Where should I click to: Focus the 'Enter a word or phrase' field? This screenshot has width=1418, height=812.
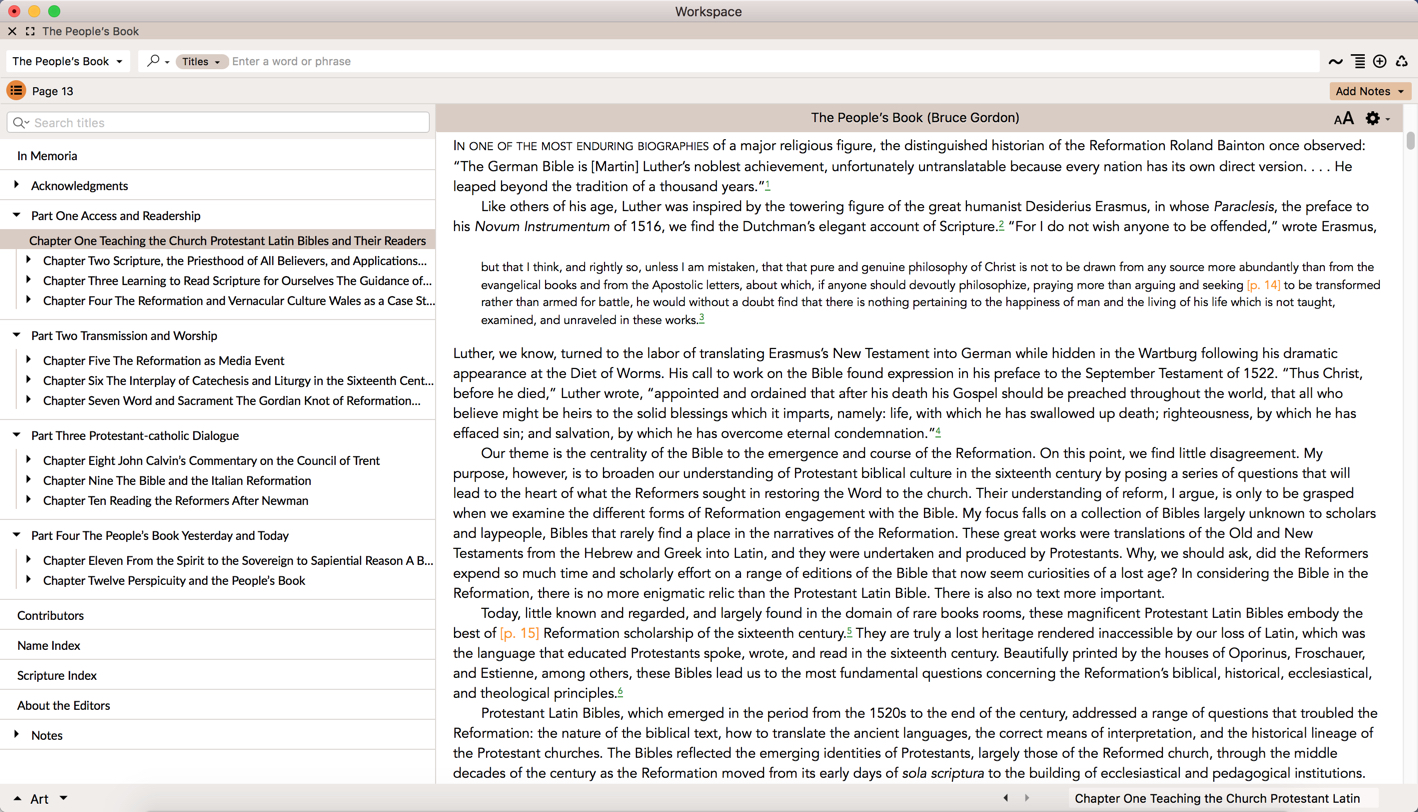773,62
